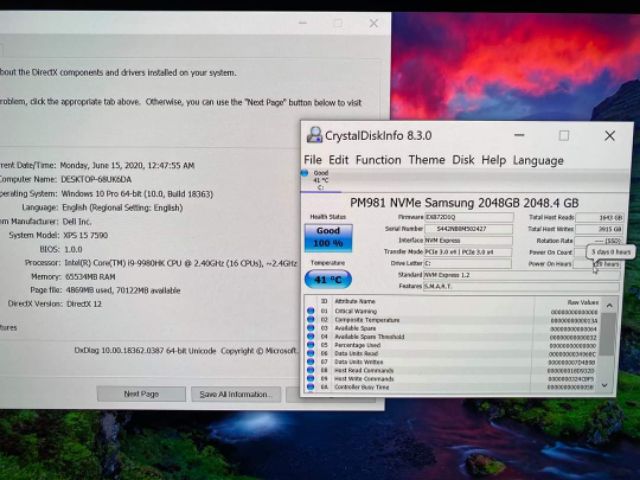Click the Intel Core i9-9980HK processor text
The height and width of the screenshot is (480, 640).
181,263
